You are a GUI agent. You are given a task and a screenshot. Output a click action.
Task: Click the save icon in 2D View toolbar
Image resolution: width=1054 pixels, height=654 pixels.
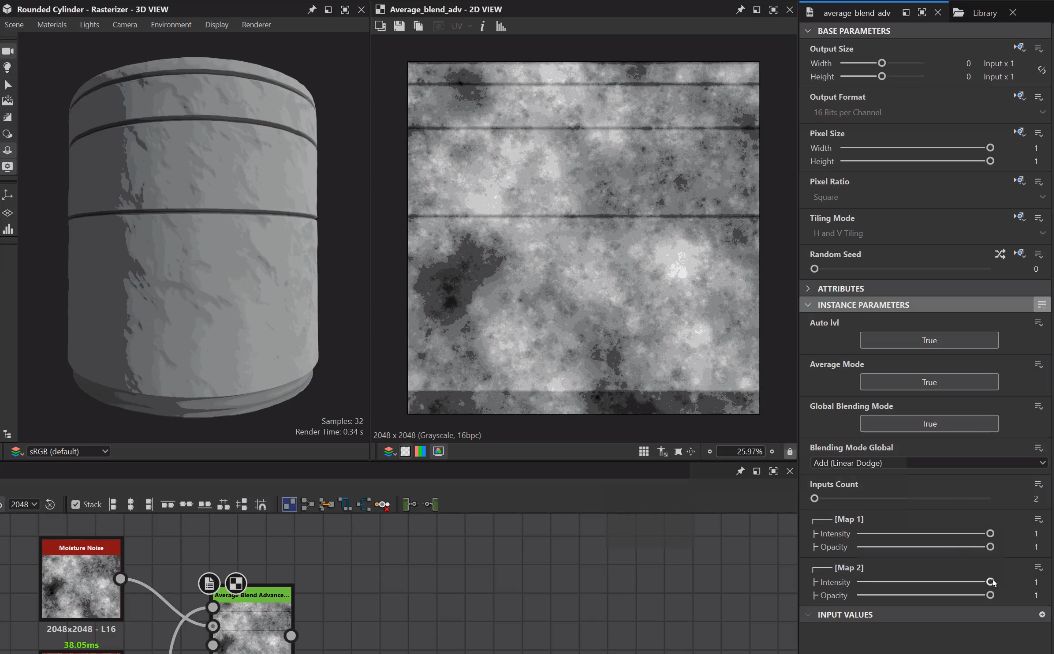(399, 26)
